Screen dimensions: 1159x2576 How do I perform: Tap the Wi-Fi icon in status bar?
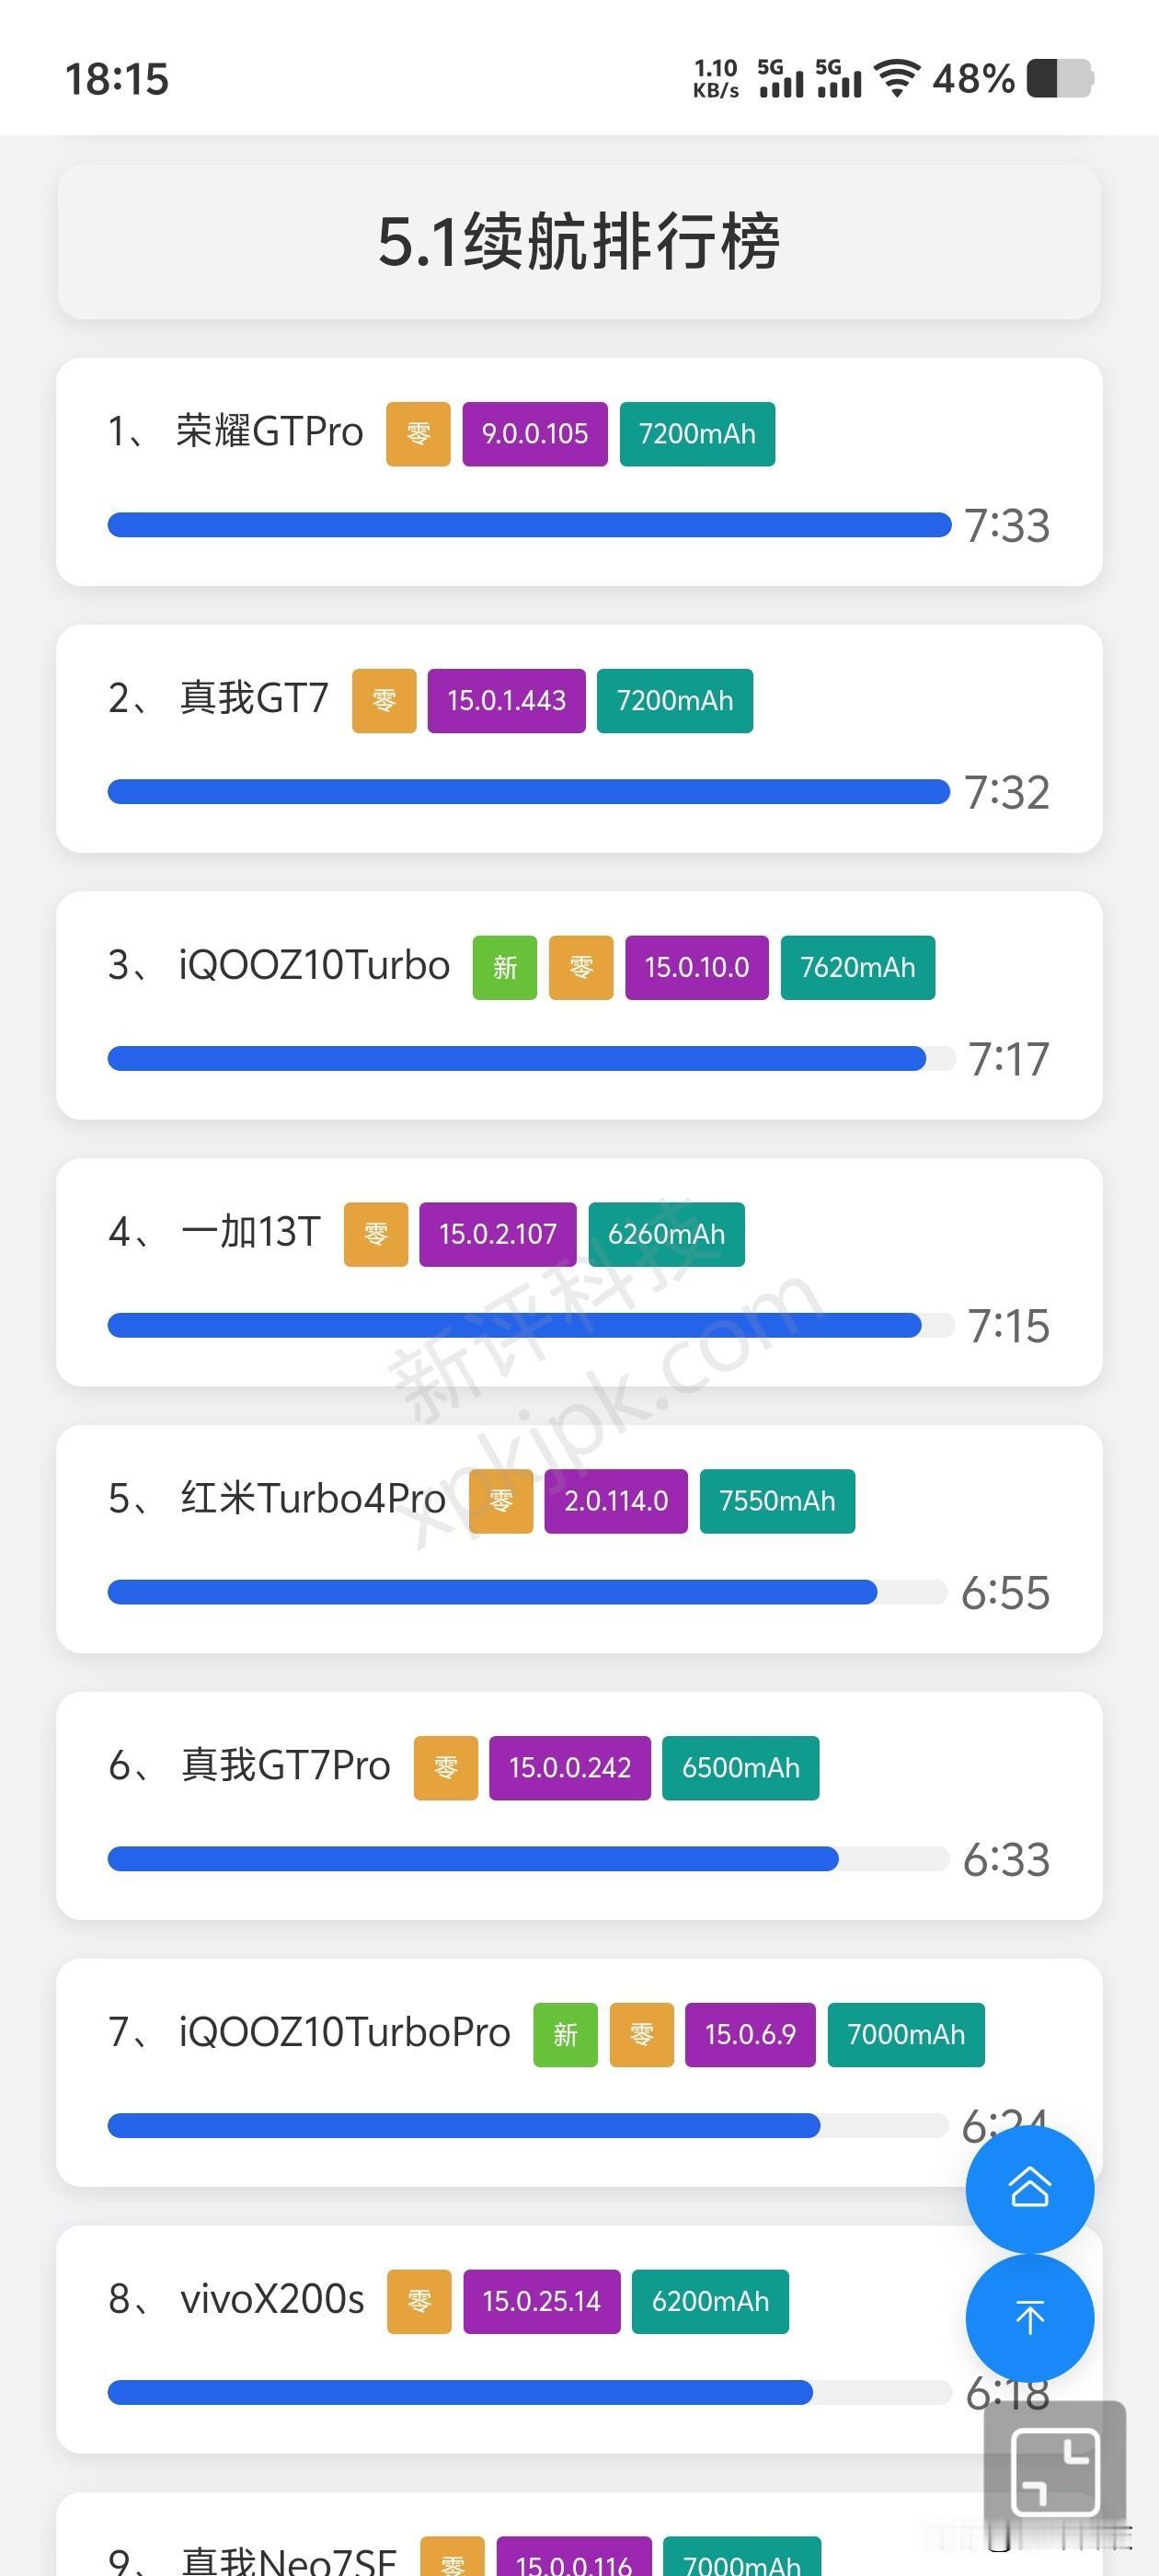pyautogui.click(x=897, y=78)
